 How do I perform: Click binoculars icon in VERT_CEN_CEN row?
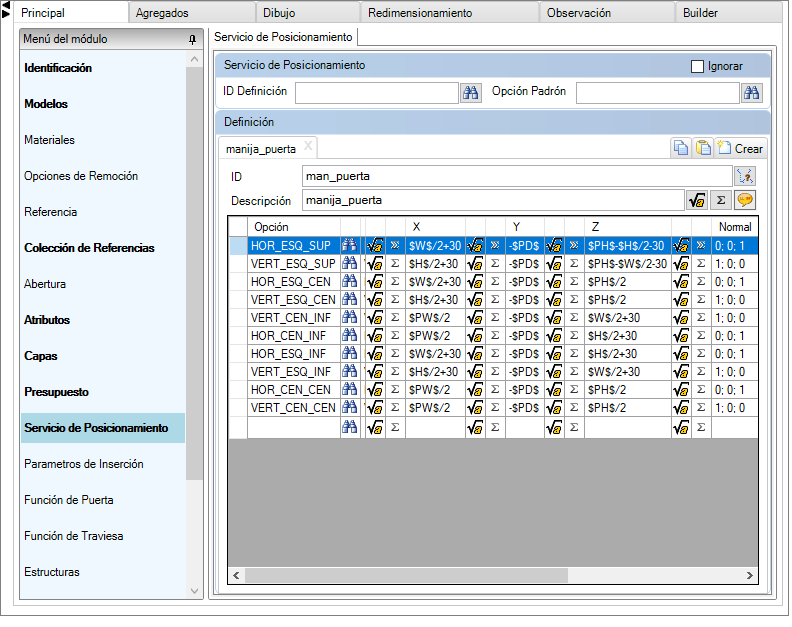(x=350, y=407)
